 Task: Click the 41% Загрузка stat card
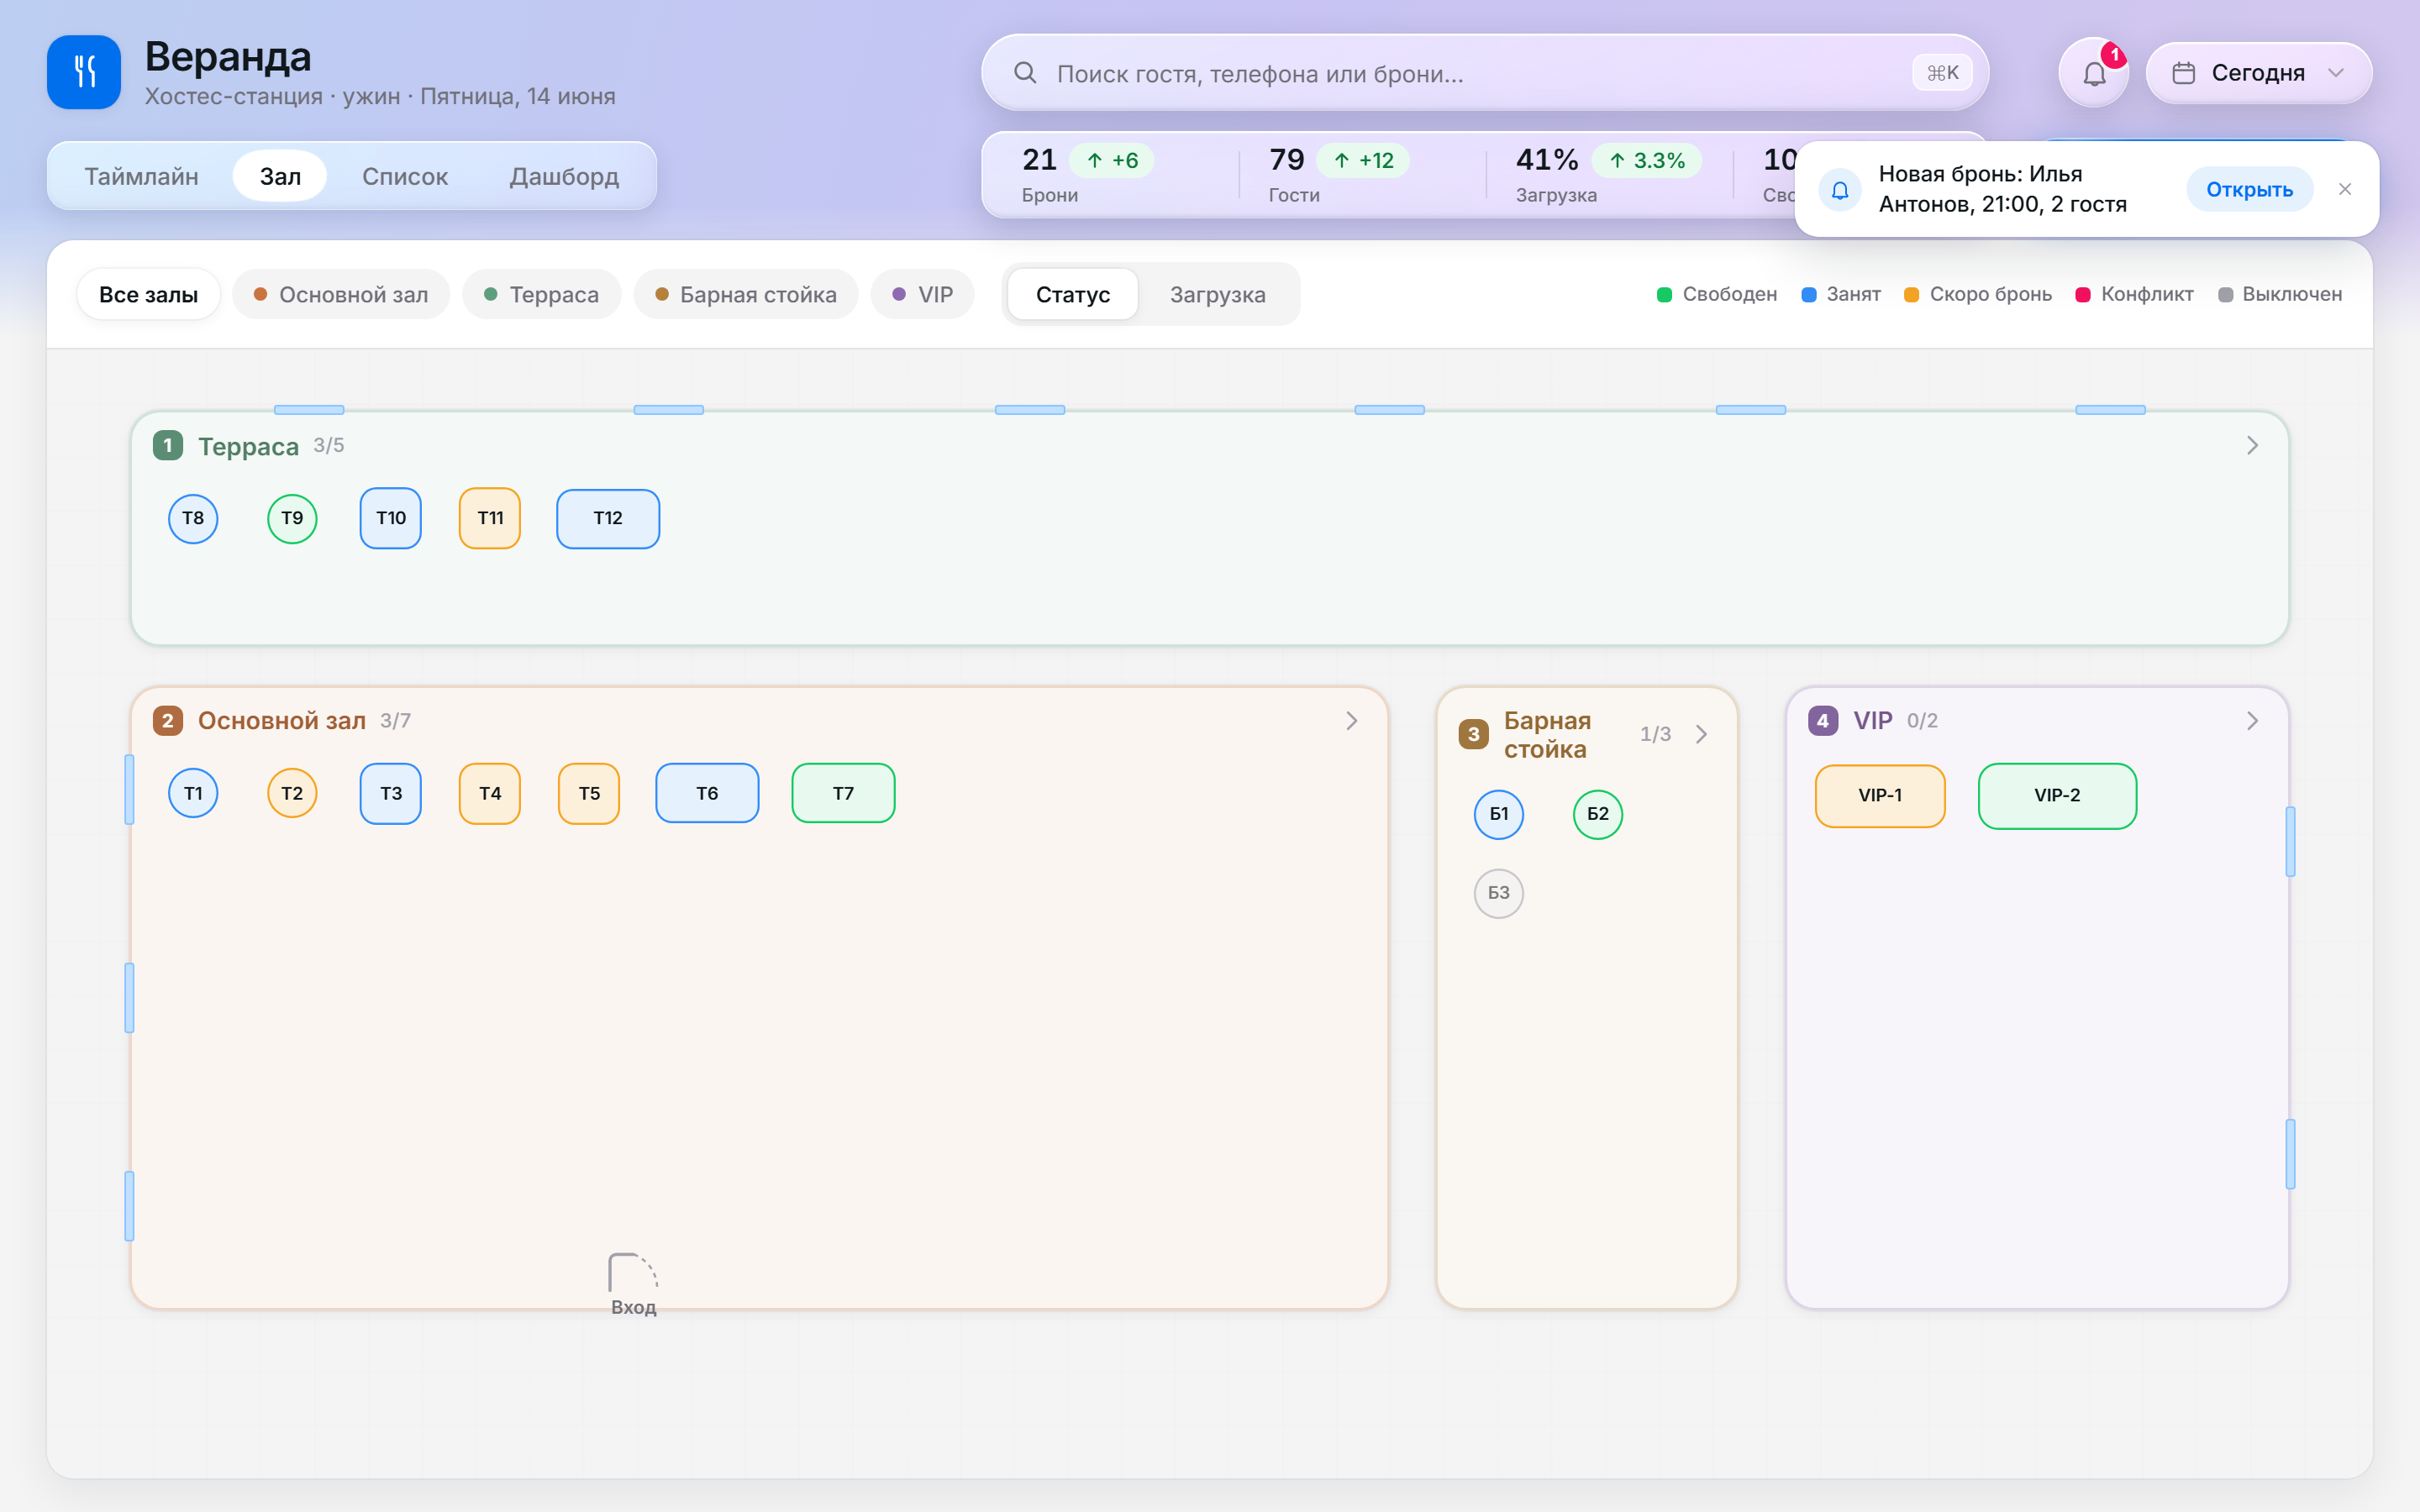coord(1610,174)
